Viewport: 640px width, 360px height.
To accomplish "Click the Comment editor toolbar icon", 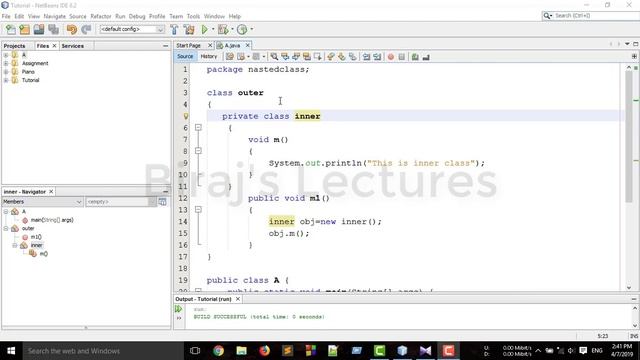I will point(415,57).
